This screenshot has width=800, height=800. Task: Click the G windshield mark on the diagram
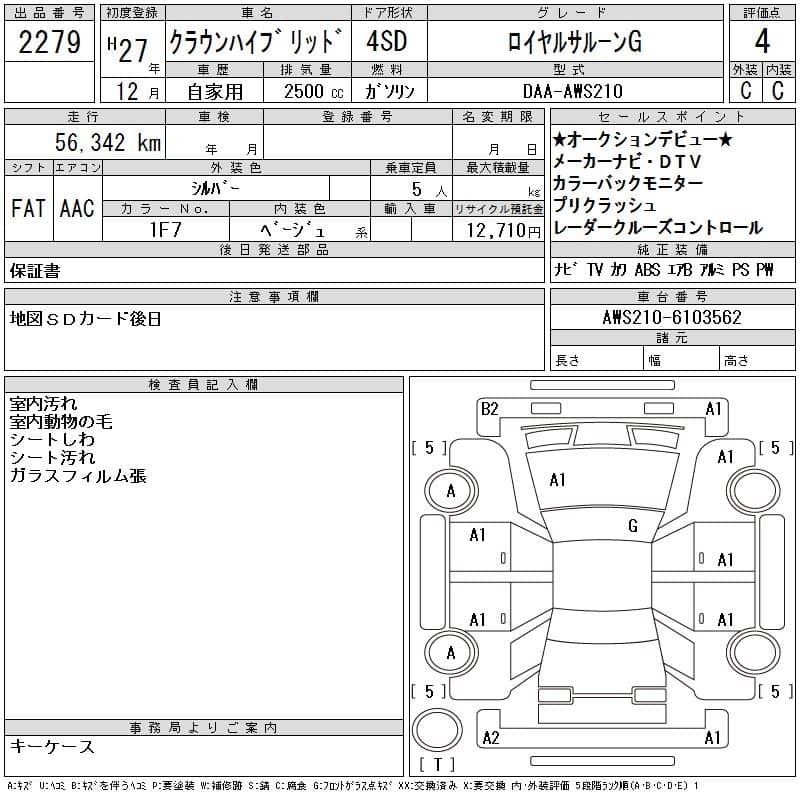coord(633,526)
